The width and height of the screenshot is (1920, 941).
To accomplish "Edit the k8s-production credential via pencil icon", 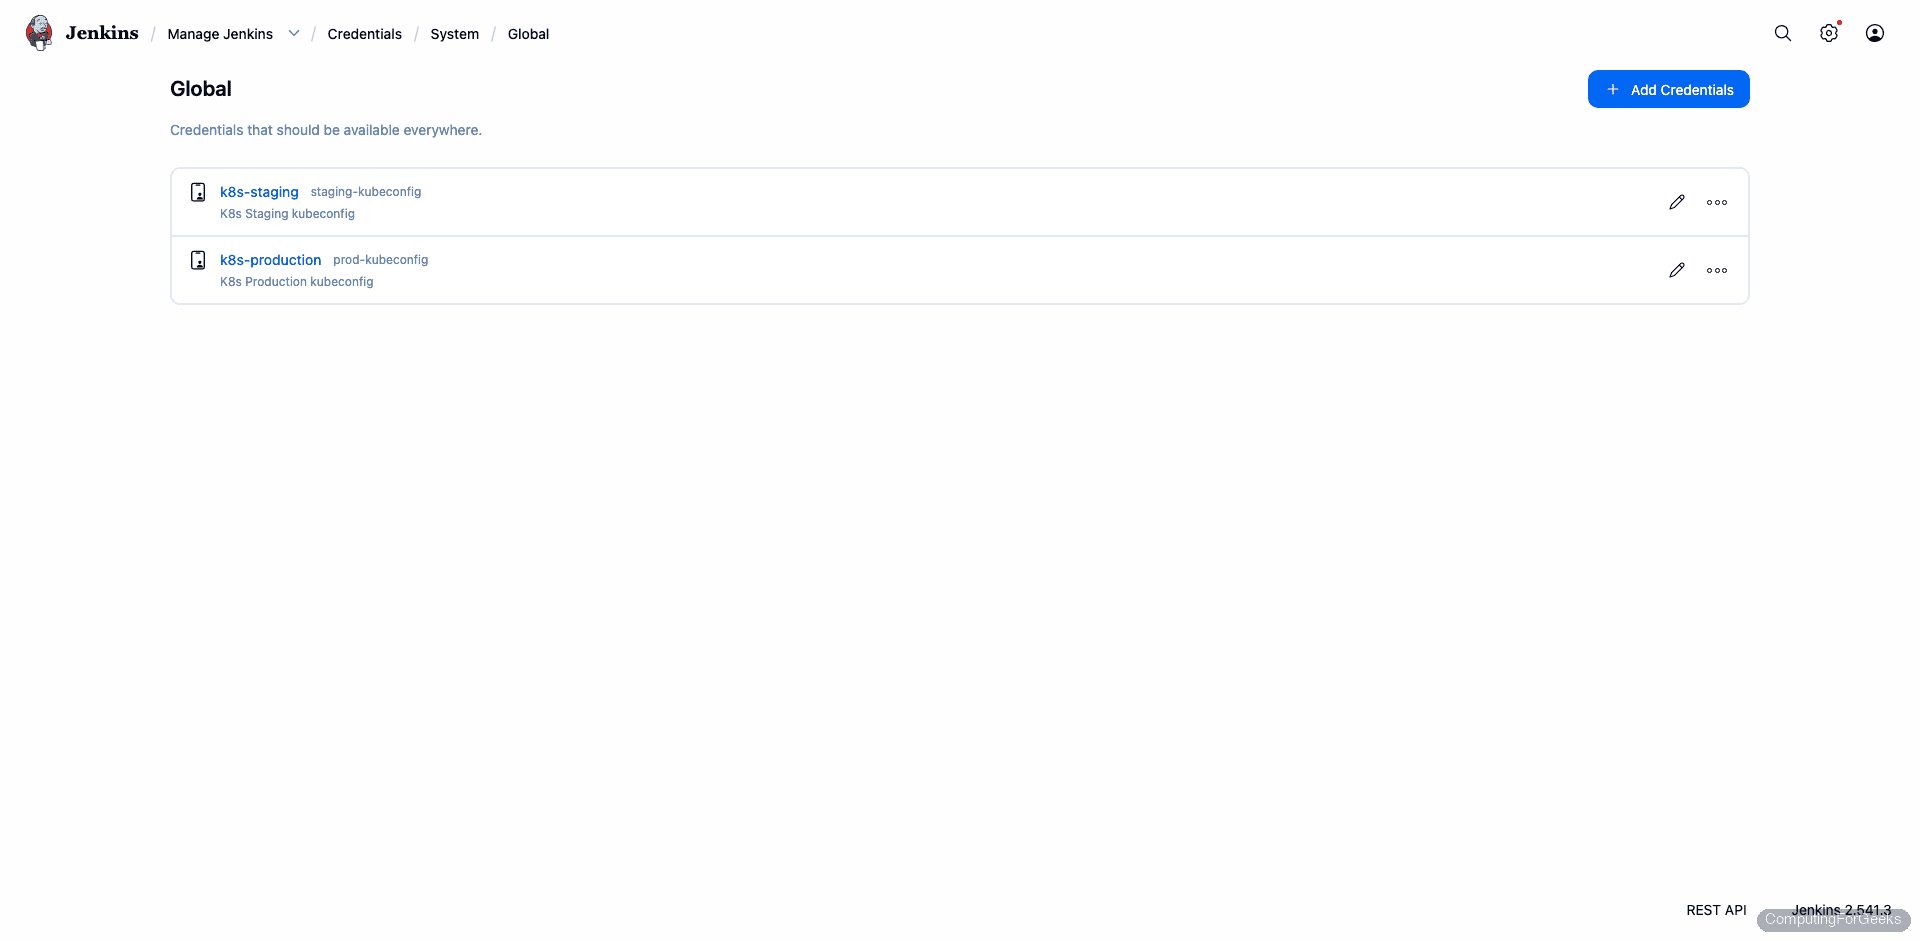I will point(1677,270).
